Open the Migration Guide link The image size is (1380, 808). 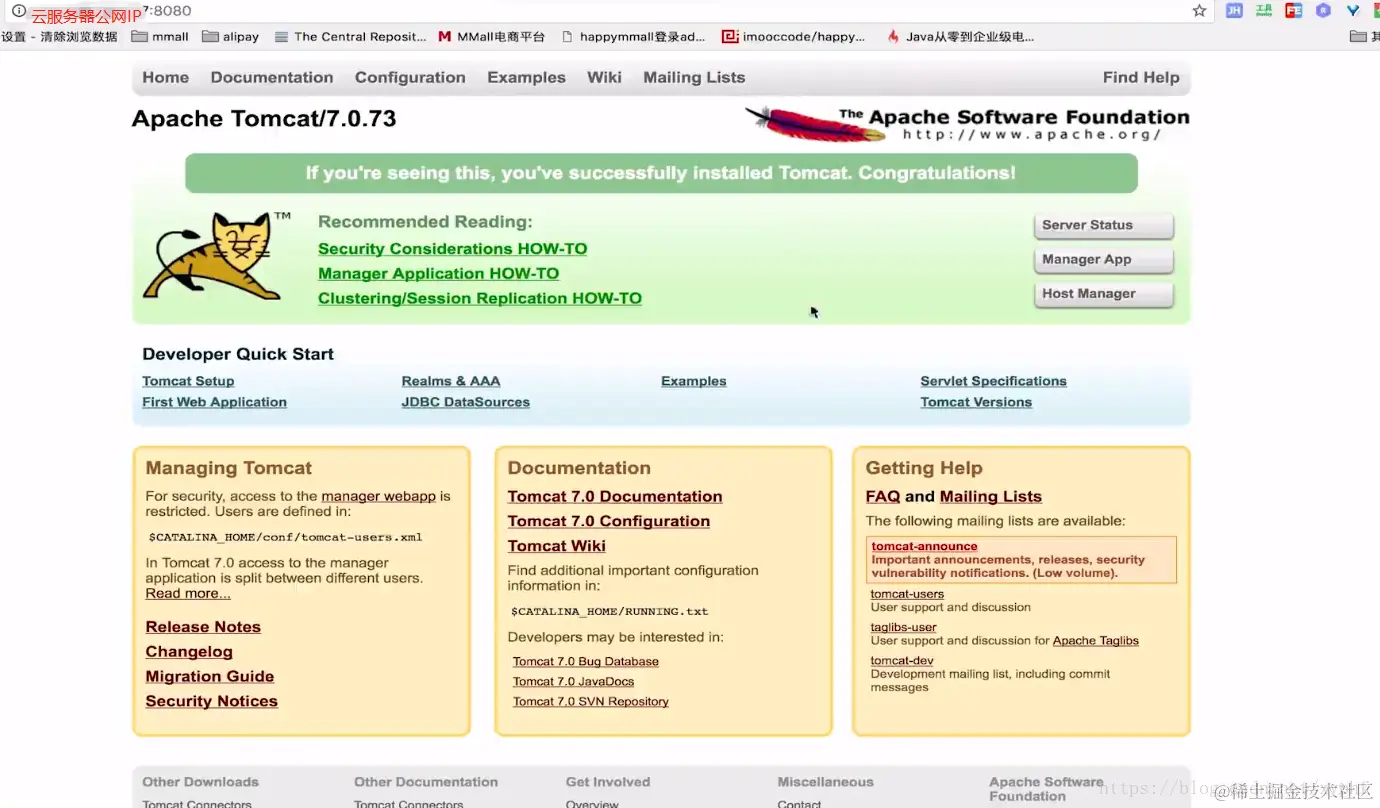click(210, 677)
